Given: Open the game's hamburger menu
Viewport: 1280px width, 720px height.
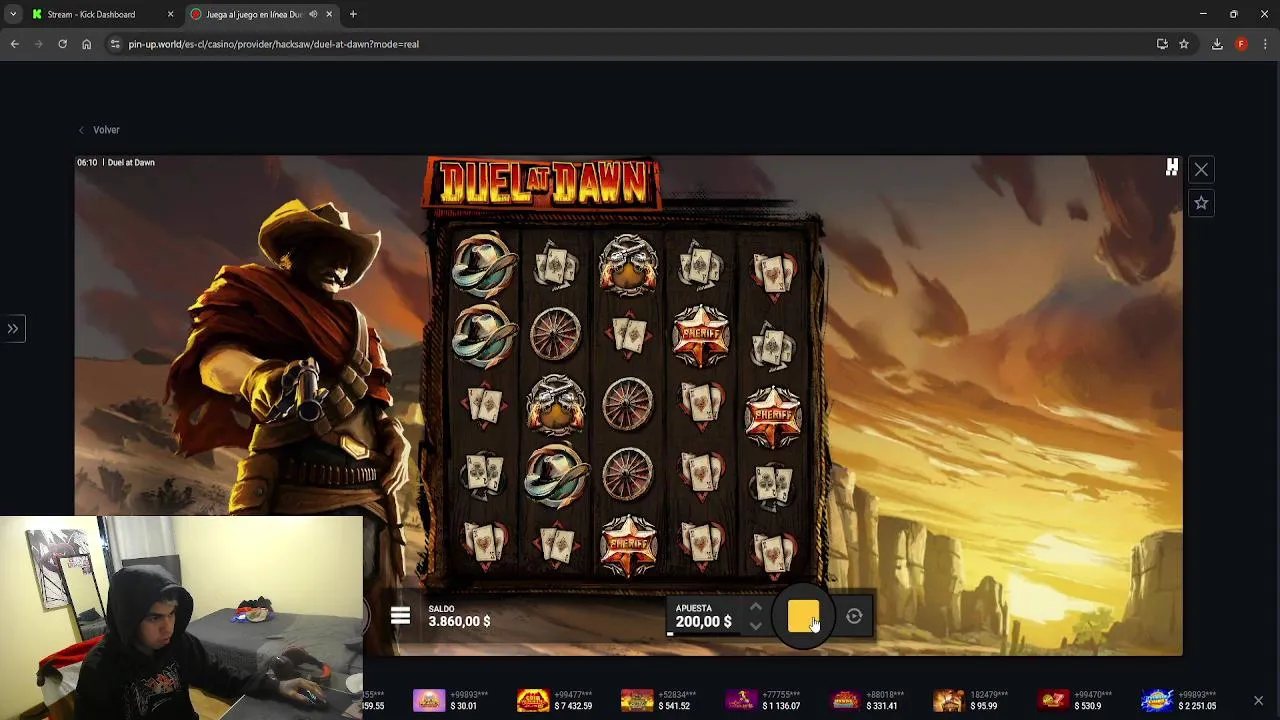Looking at the screenshot, I should (x=400, y=616).
